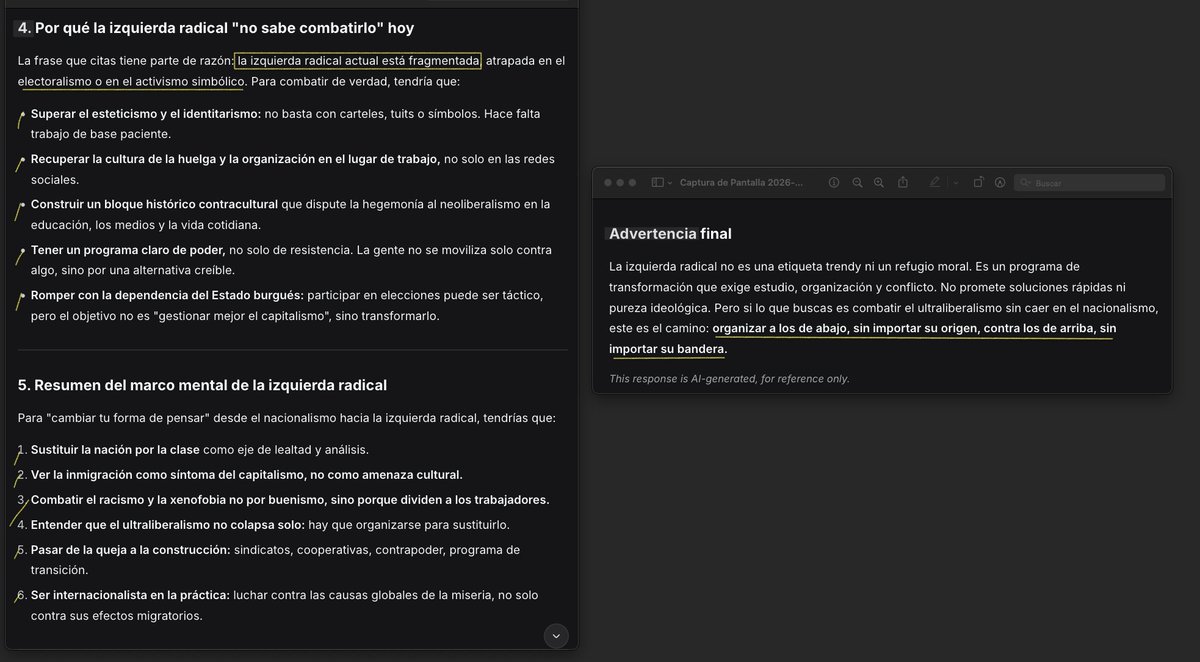Click boxed text 'la izquierda radical actual está fragmentada'
This screenshot has height=662, width=1200.
coord(358,61)
